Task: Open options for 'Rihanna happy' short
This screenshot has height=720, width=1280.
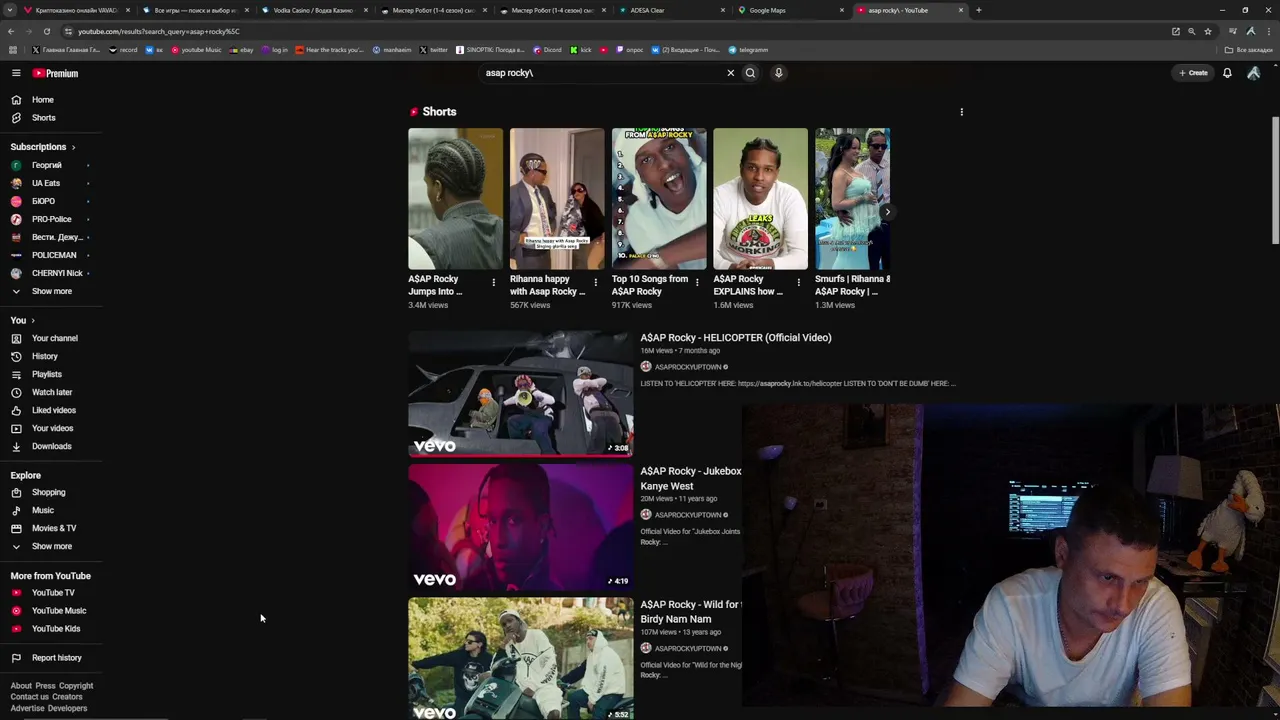Action: coord(595,283)
